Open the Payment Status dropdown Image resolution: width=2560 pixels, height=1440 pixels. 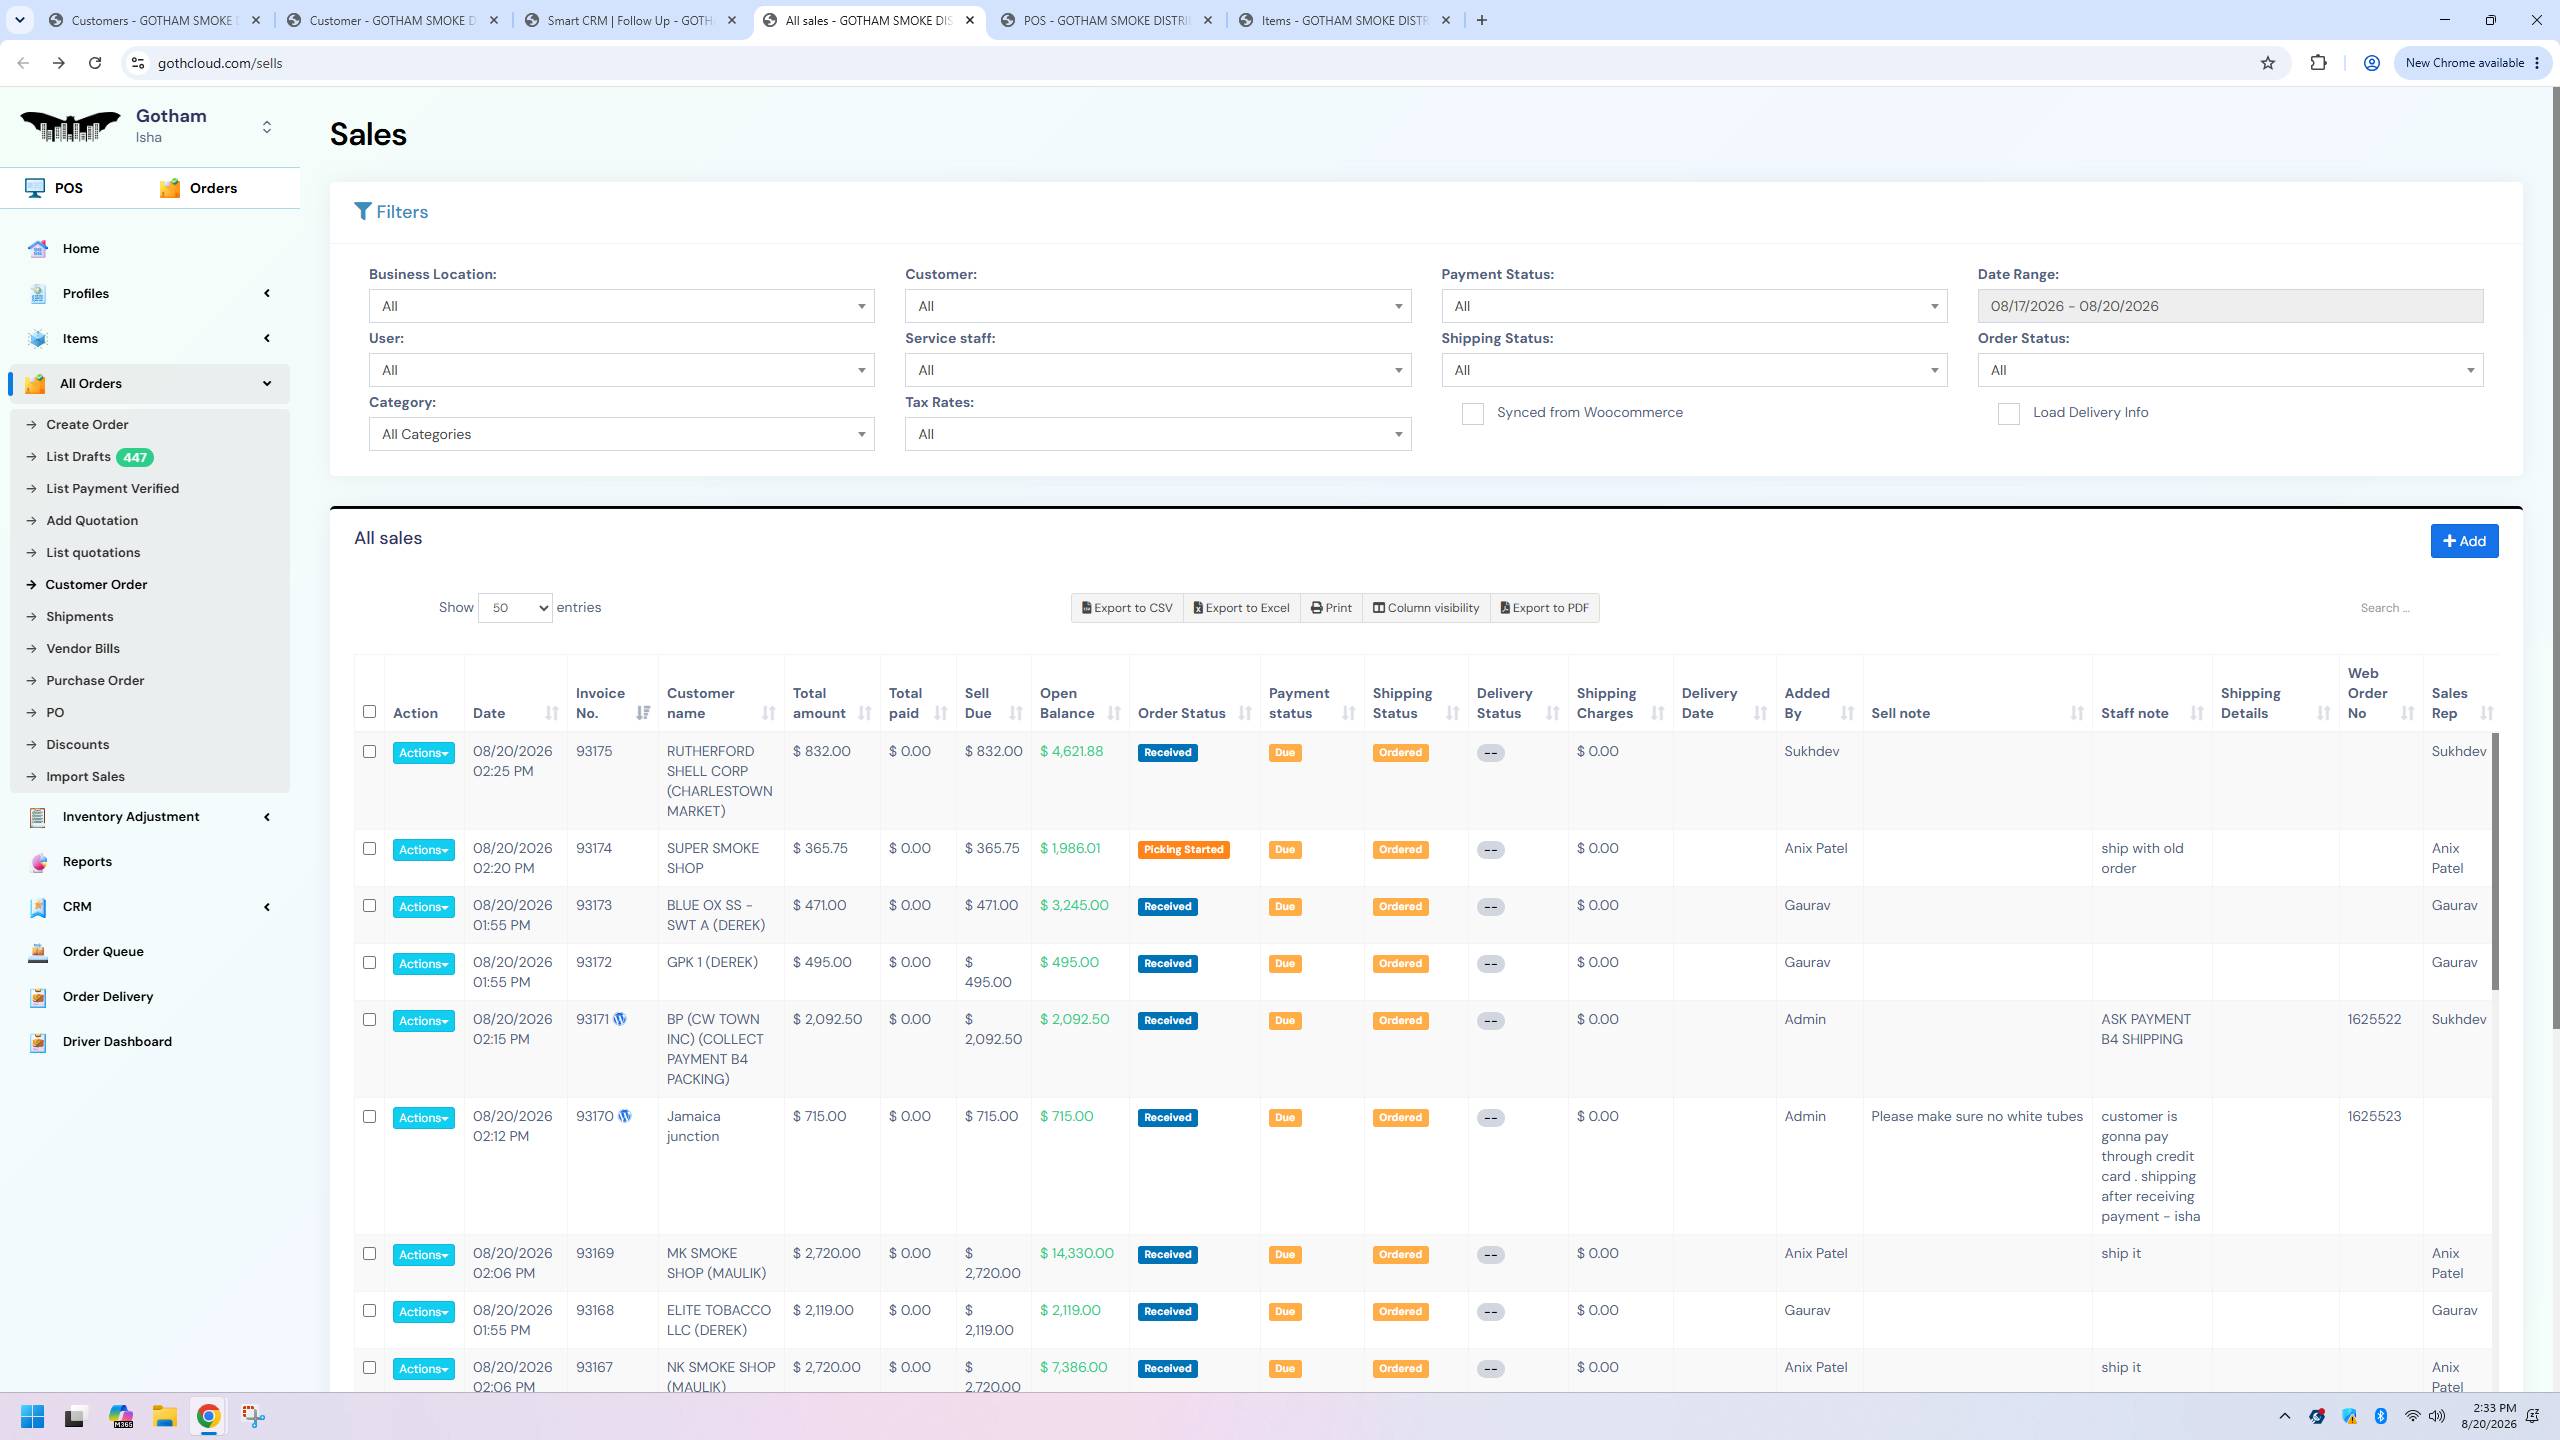coord(1694,306)
